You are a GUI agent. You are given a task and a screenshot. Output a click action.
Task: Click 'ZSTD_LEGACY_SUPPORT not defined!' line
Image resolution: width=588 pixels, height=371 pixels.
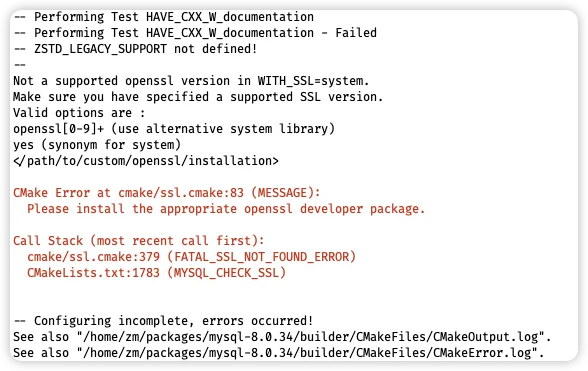135,49
